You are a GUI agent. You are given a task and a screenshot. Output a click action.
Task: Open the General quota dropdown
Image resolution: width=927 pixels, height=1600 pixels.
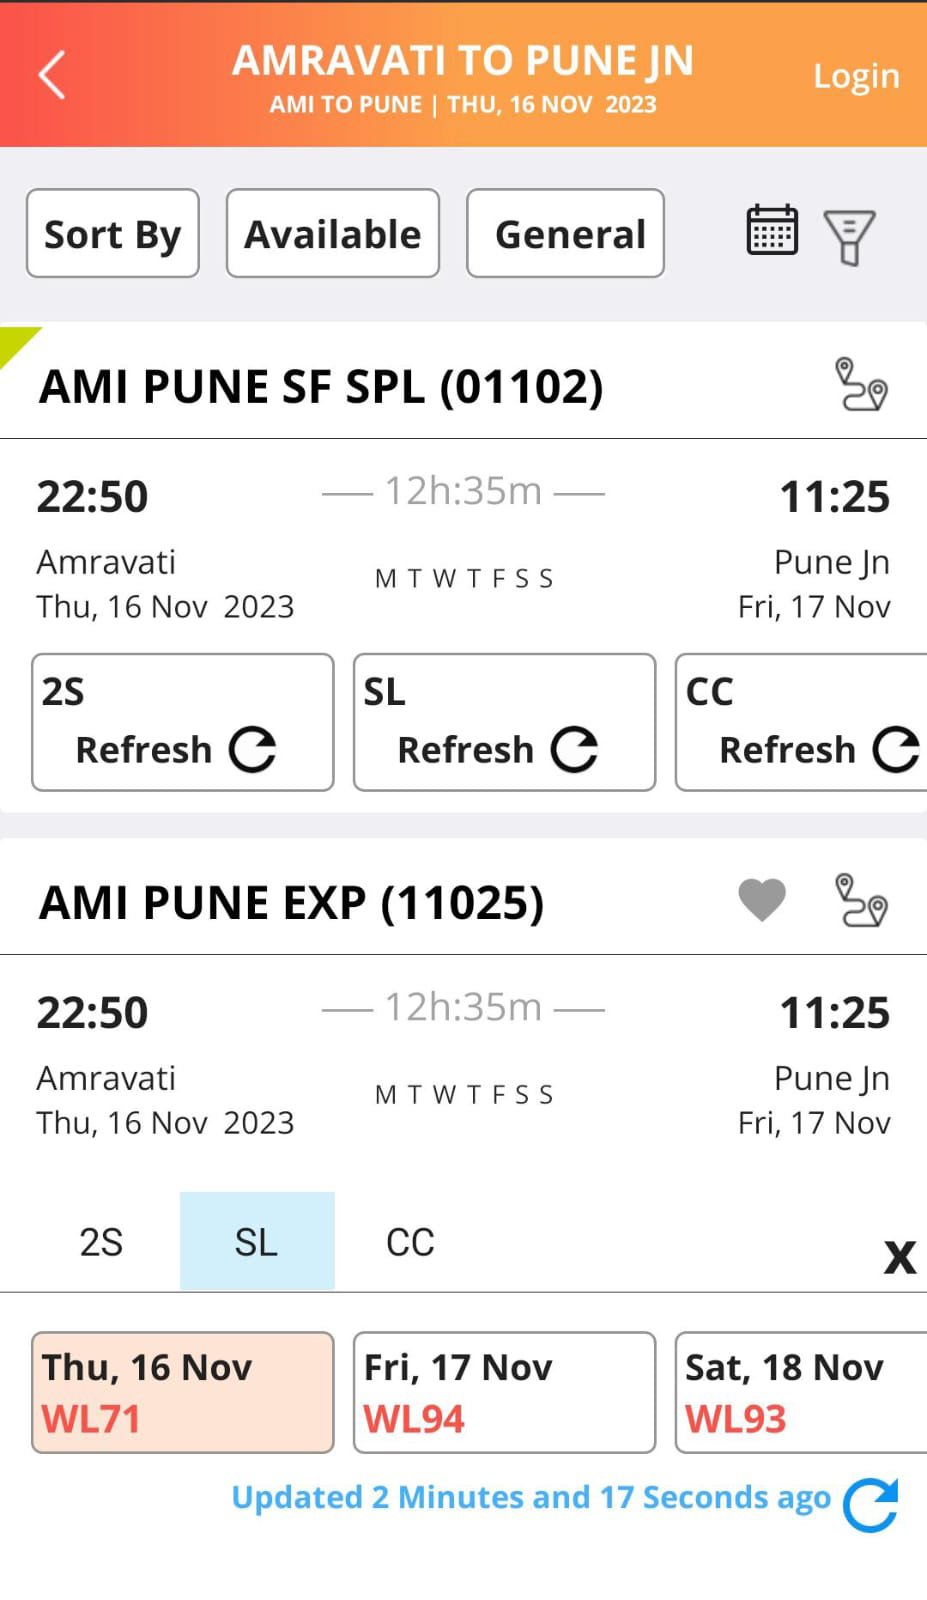pos(565,233)
